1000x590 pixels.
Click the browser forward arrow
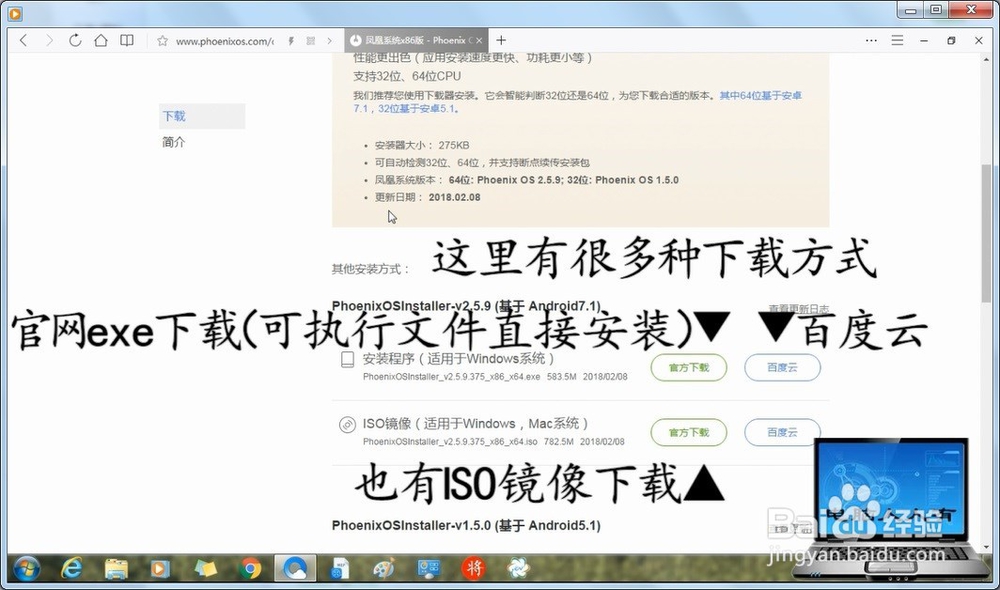click(49, 41)
